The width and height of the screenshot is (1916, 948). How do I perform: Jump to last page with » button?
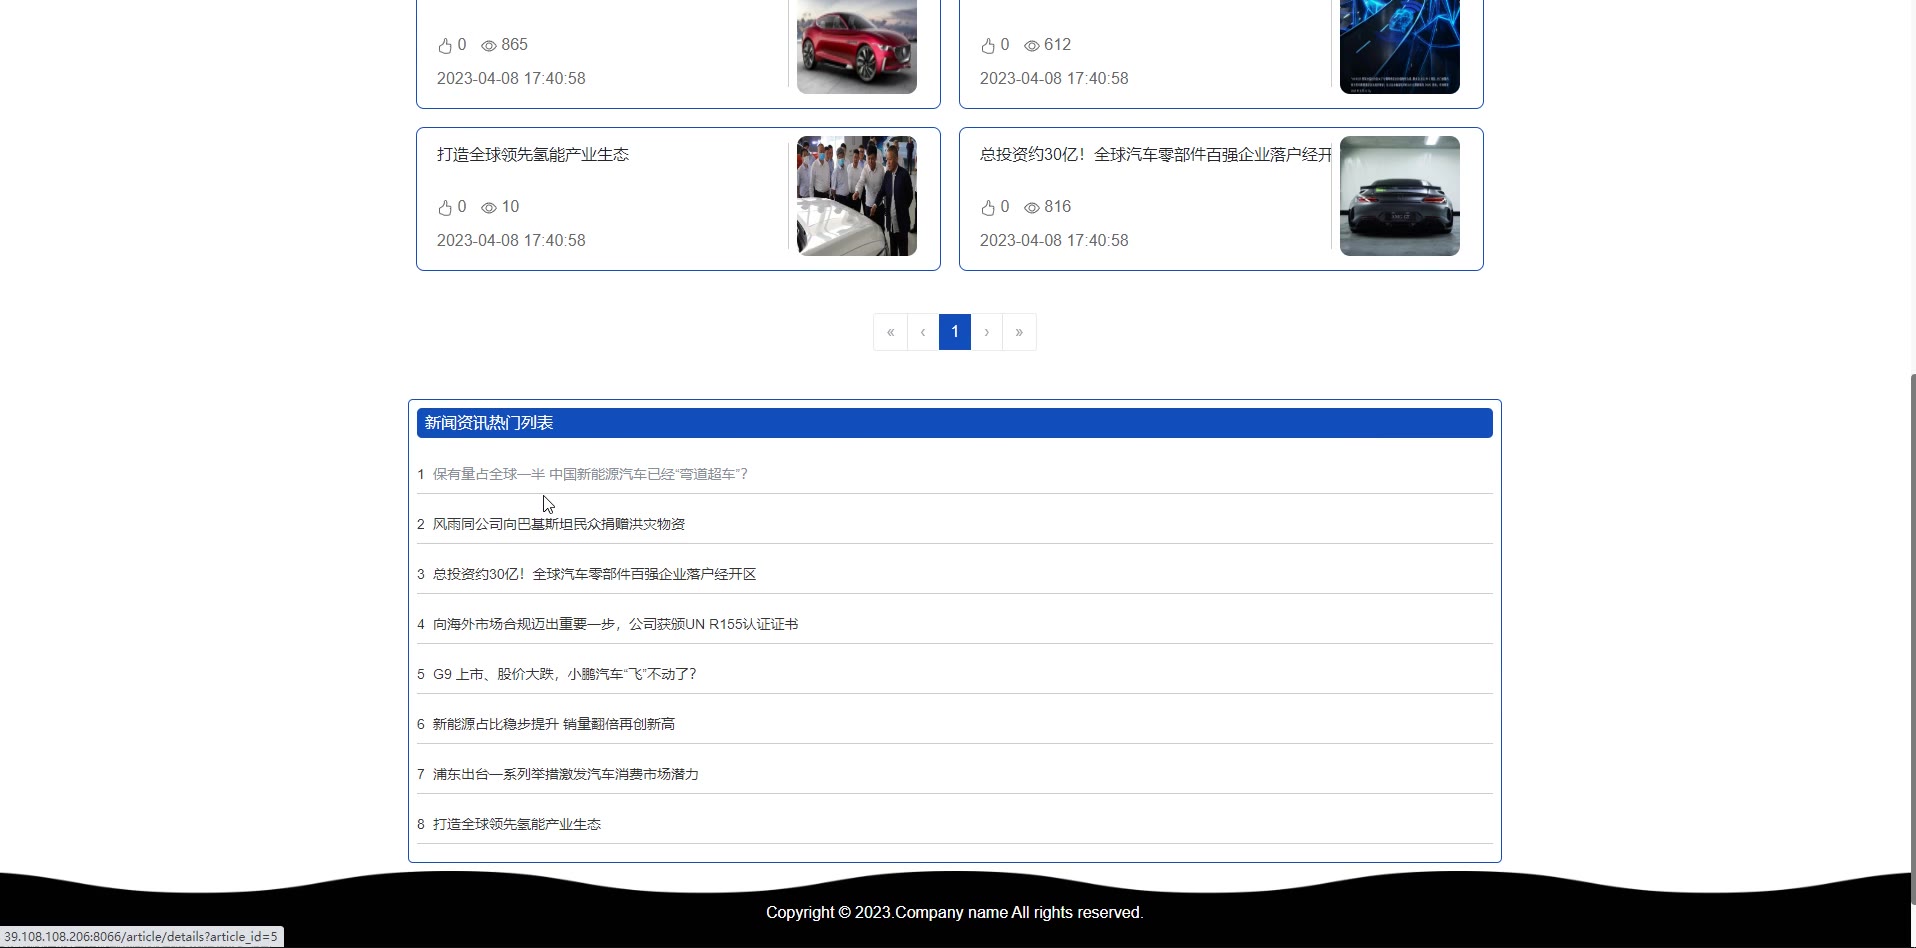tap(1019, 332)
